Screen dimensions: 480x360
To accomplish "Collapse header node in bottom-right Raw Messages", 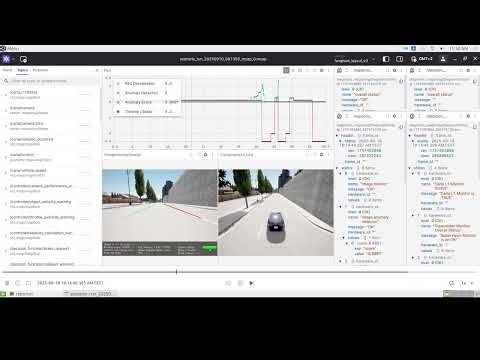I will [410, 135].
